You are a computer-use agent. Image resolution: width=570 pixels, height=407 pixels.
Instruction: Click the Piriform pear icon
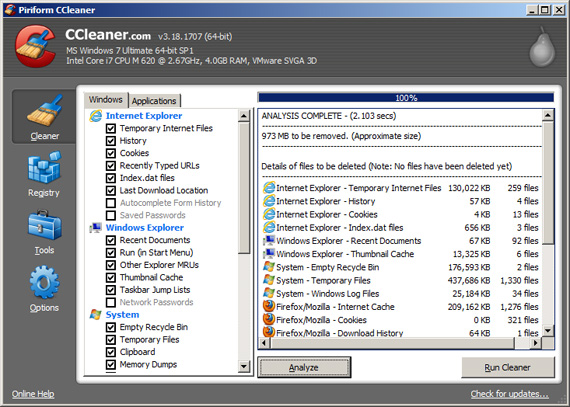coord(542,47)
